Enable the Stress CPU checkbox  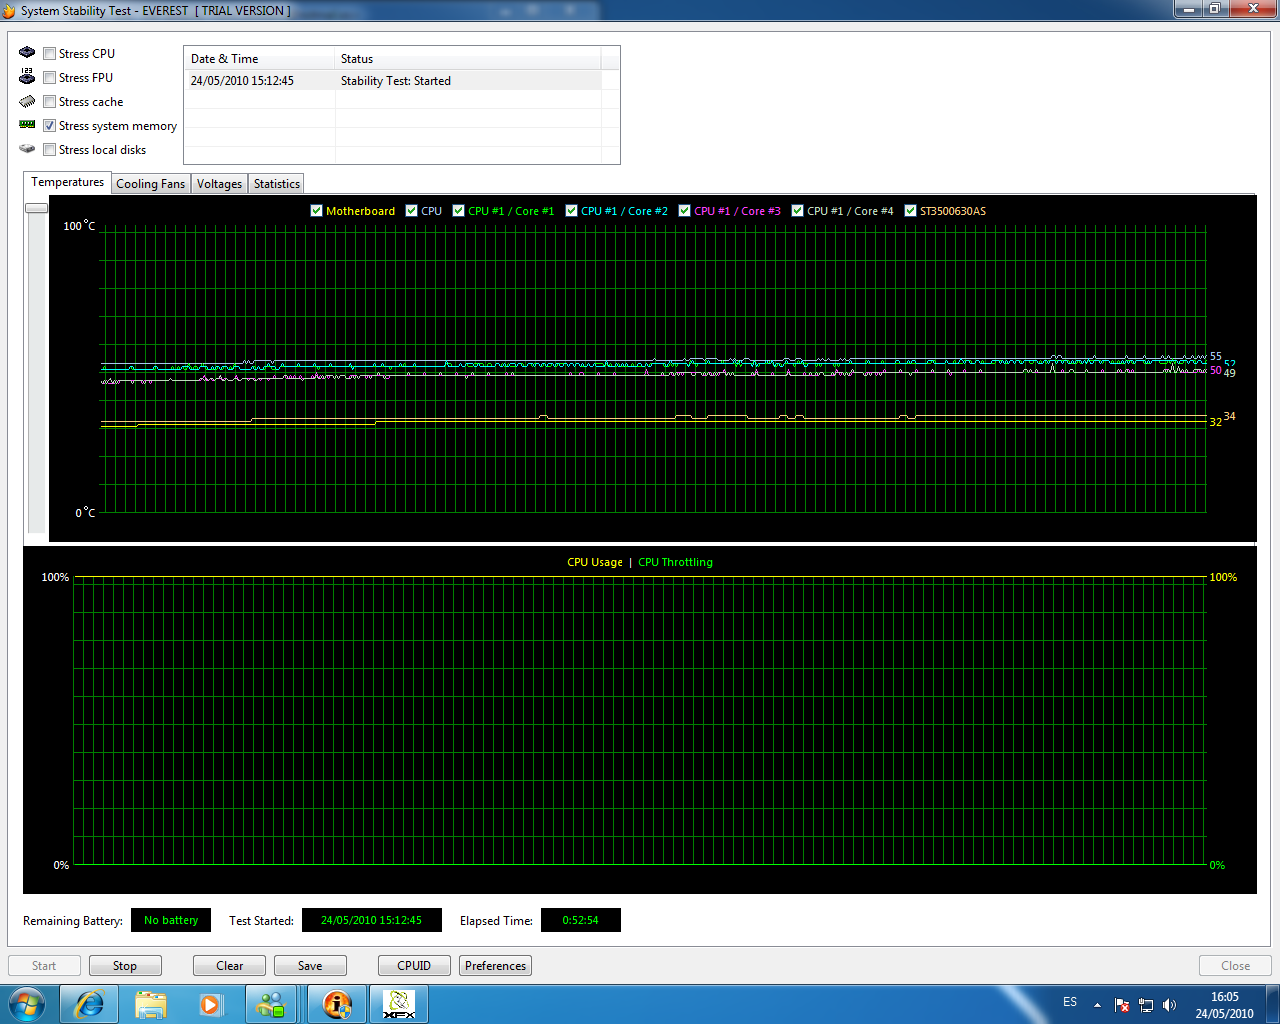(x=50, y=54)
